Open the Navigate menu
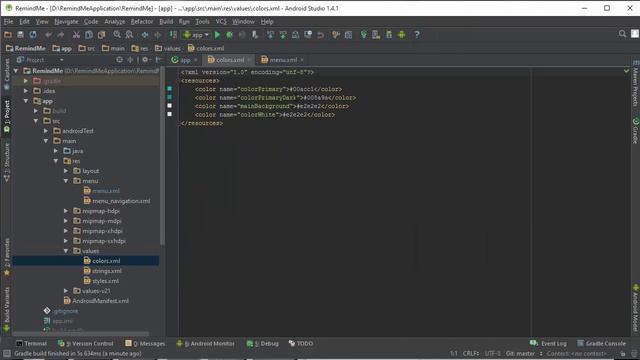This screenshot has width=640, height=360. [x=66, y=21]
